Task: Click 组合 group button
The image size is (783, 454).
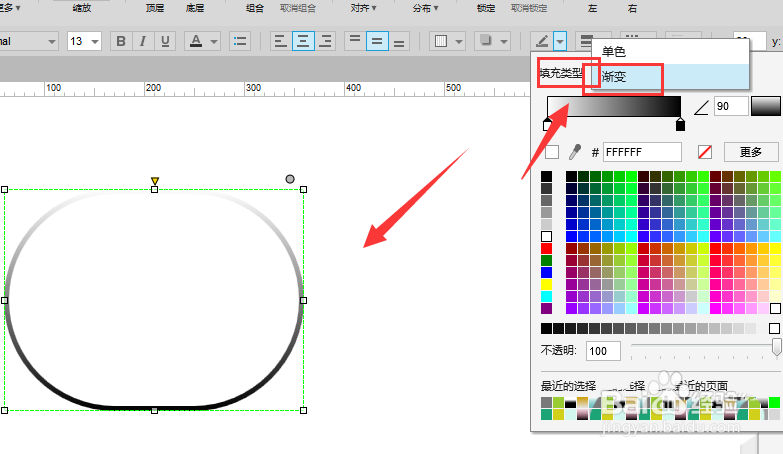Action: (x=255, y=8)
